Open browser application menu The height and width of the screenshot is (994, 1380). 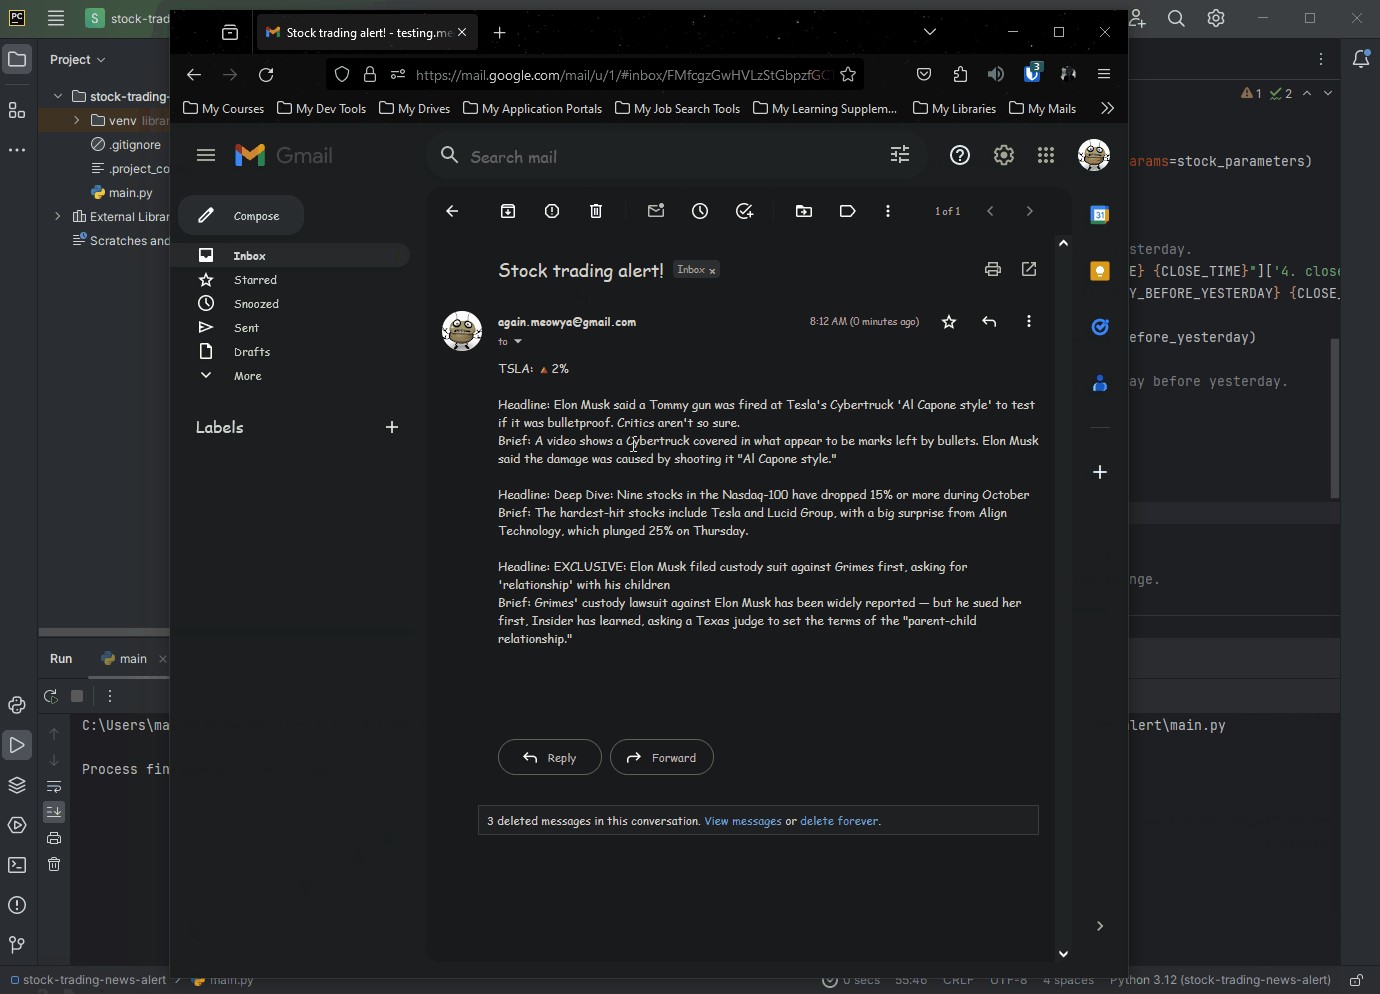click(x=1105, y=75)
